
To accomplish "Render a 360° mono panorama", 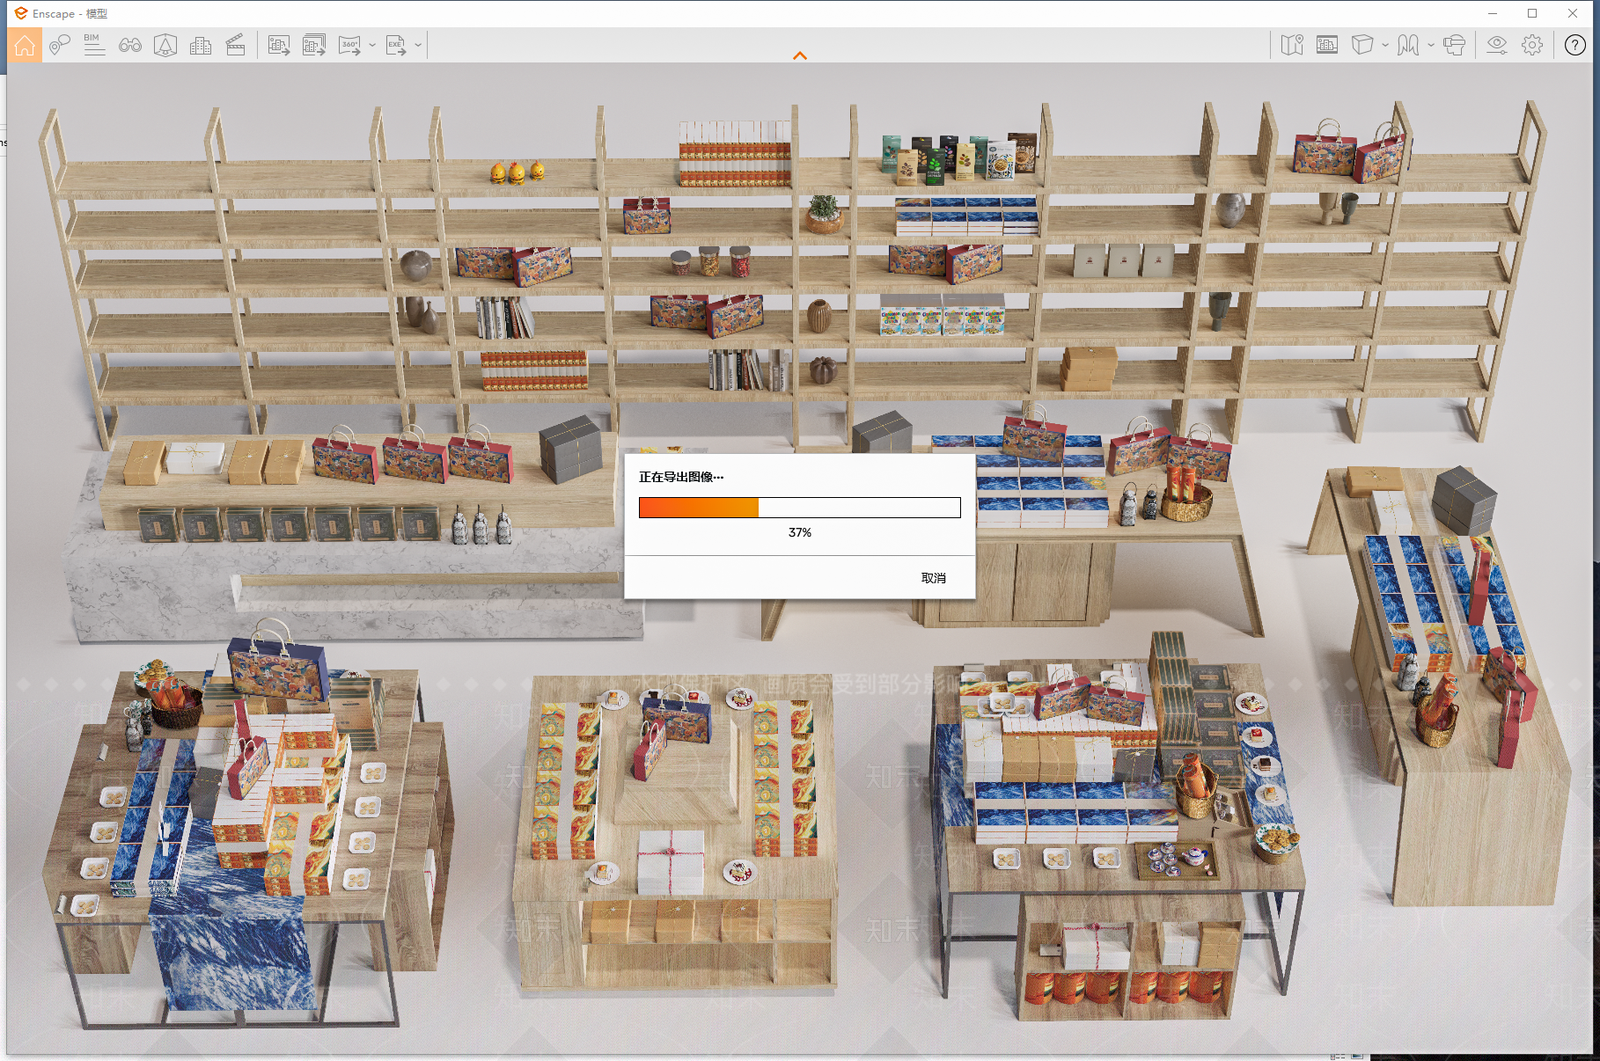I will click(x=350, y=45).
